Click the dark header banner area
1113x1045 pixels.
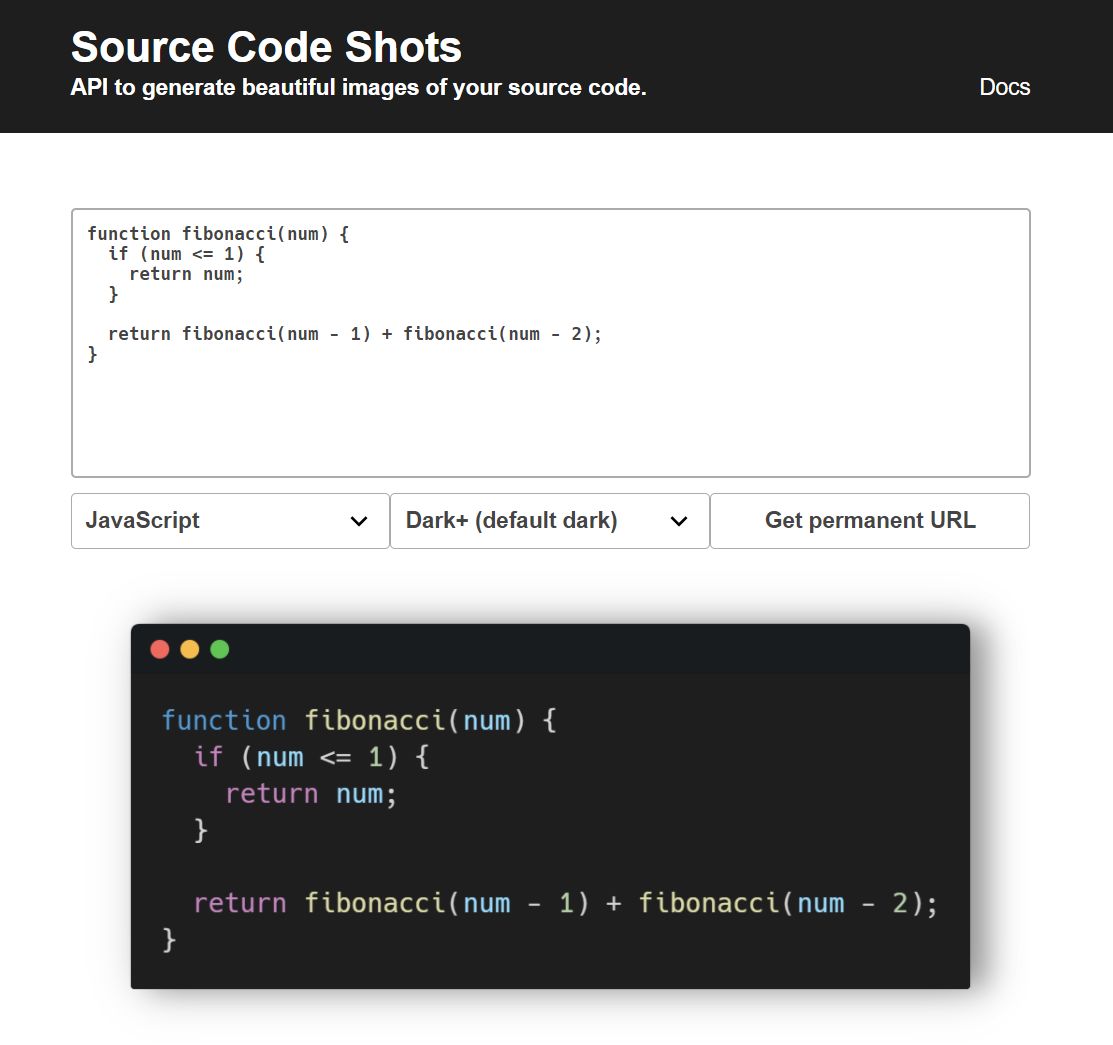[x=556, y=65]
